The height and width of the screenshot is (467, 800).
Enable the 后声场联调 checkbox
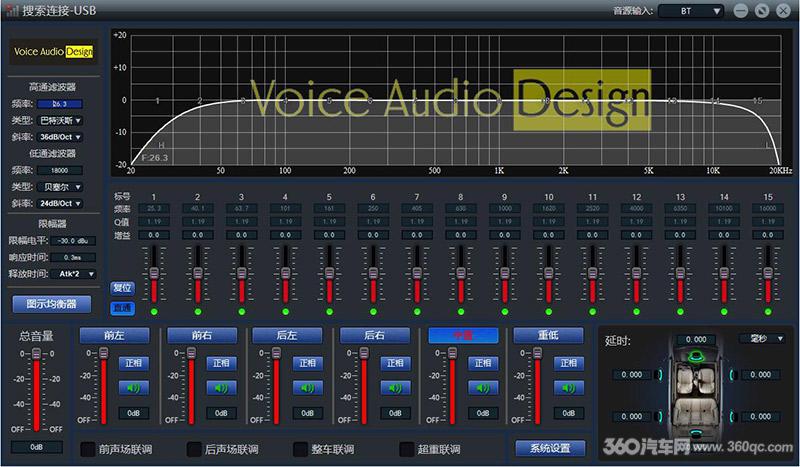(194, 449)
